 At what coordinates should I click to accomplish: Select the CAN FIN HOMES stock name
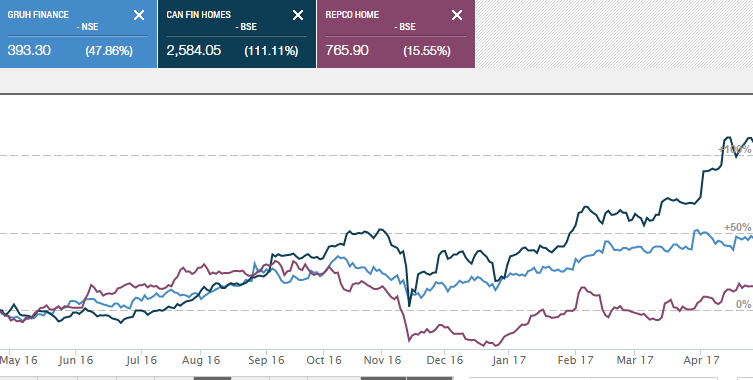point(198,15)
